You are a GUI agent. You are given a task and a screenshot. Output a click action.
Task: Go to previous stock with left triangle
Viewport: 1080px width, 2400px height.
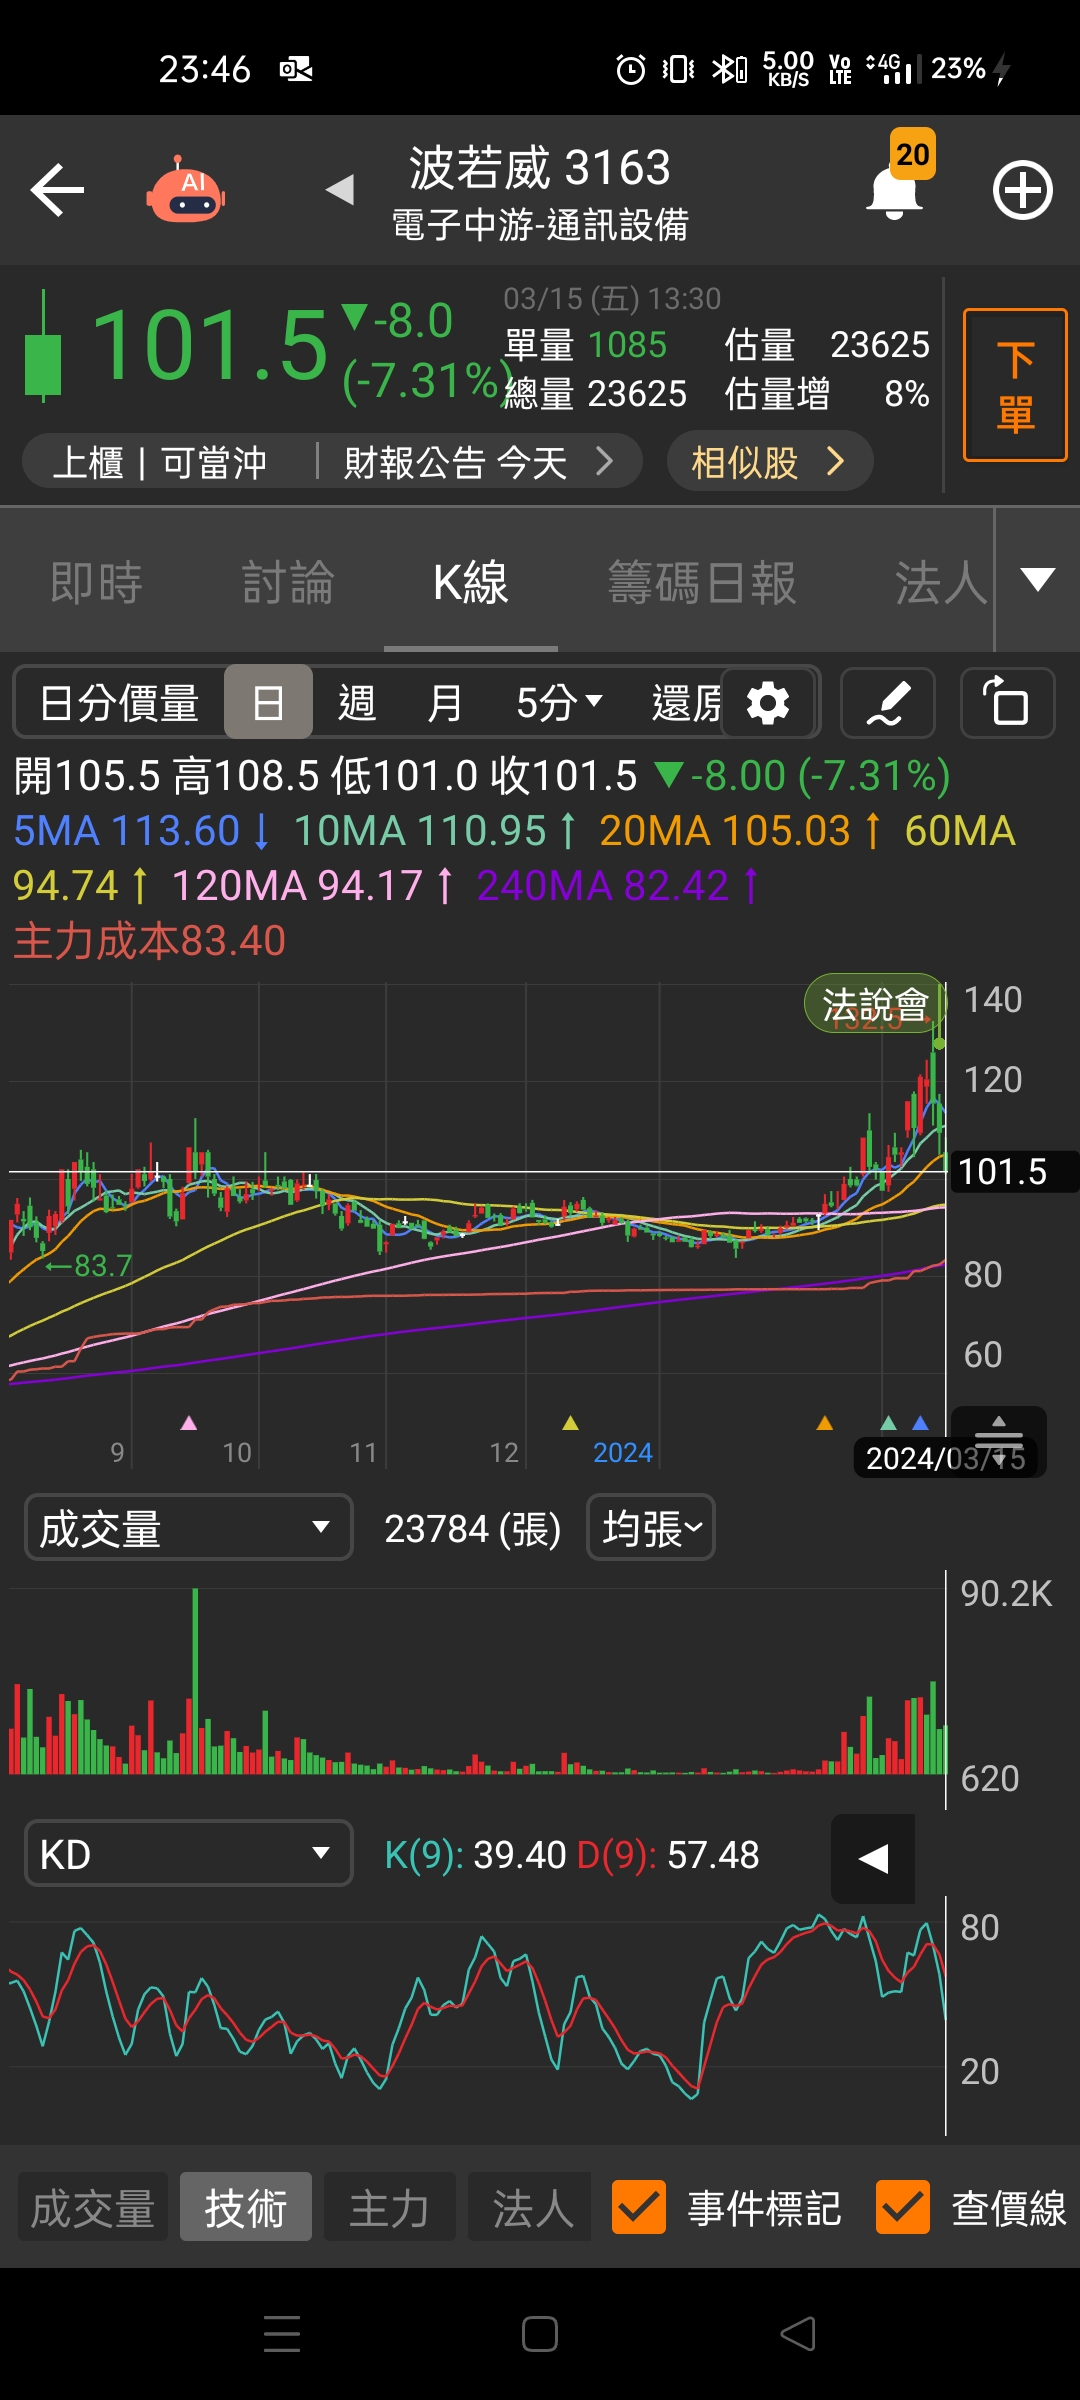click(340, 189)
